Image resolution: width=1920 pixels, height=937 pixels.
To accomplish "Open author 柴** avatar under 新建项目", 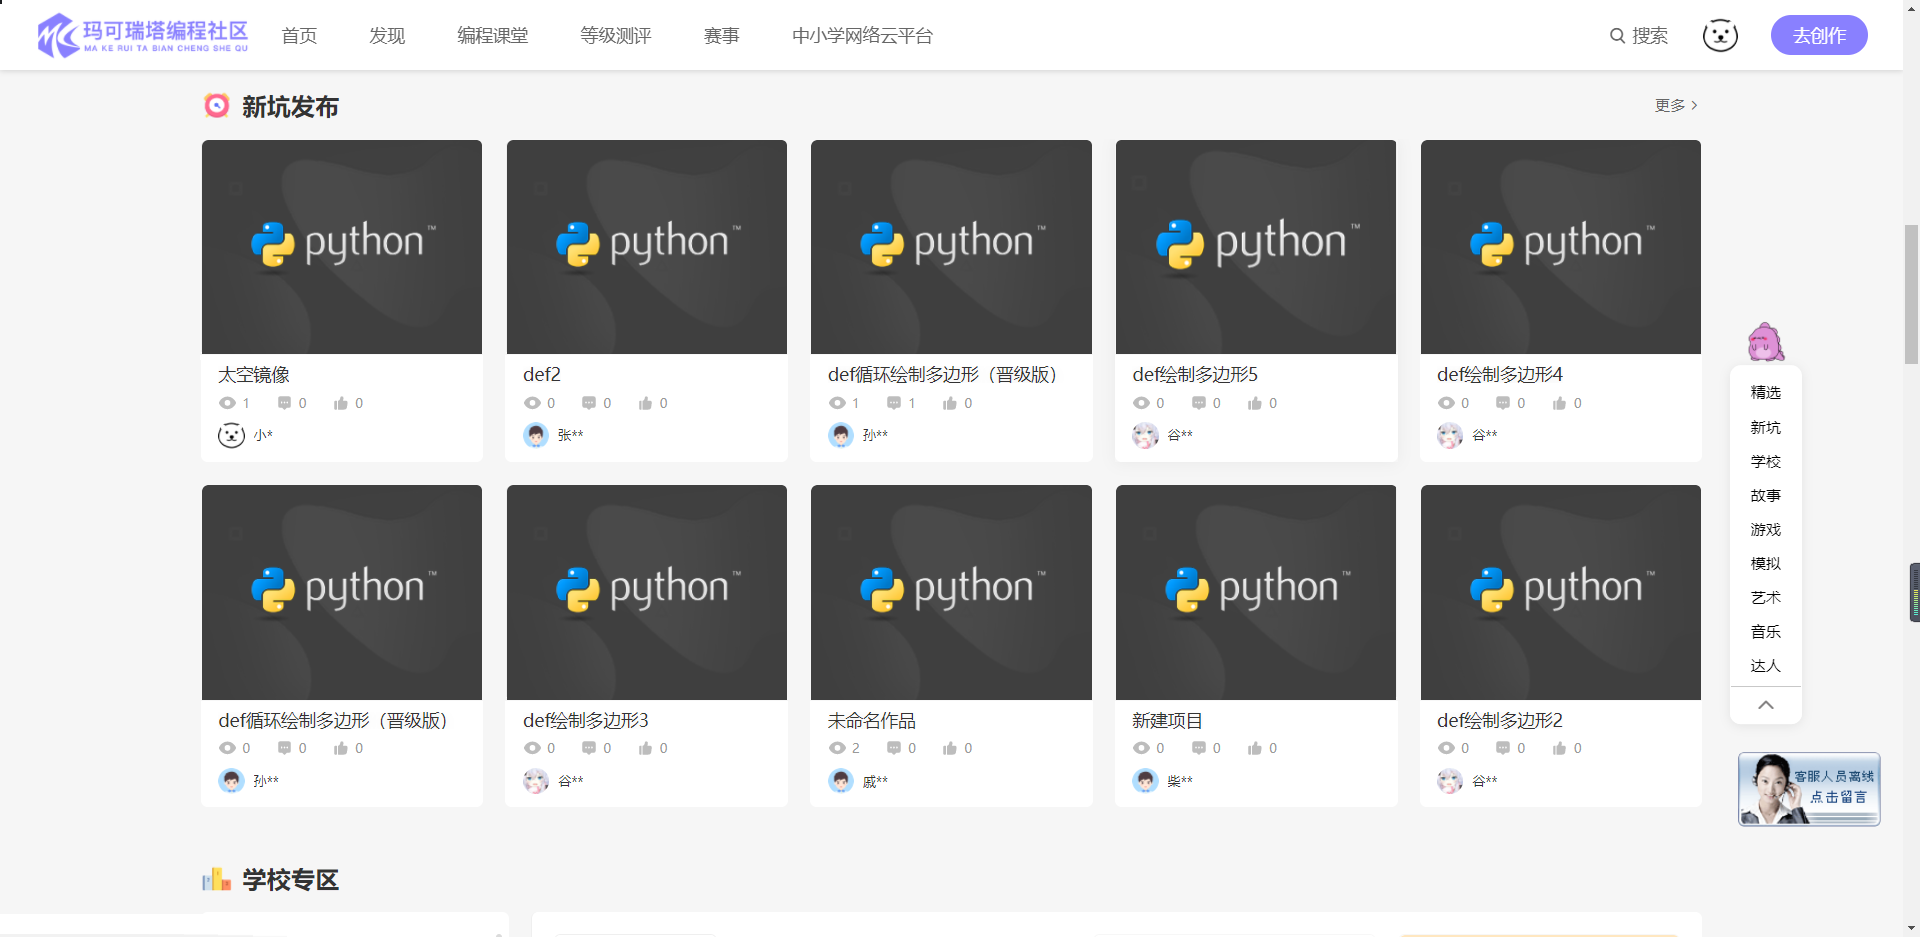I will 1145,781.
